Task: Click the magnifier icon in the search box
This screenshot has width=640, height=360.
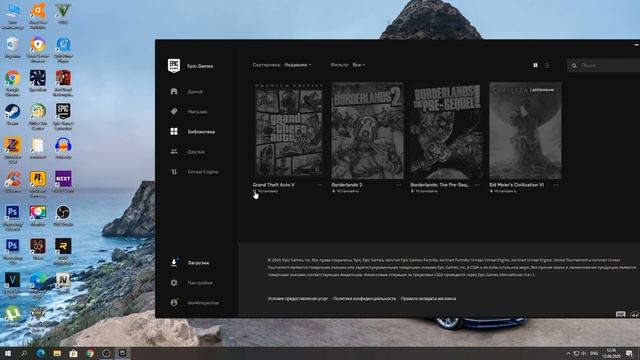Action: coord(574,65)
